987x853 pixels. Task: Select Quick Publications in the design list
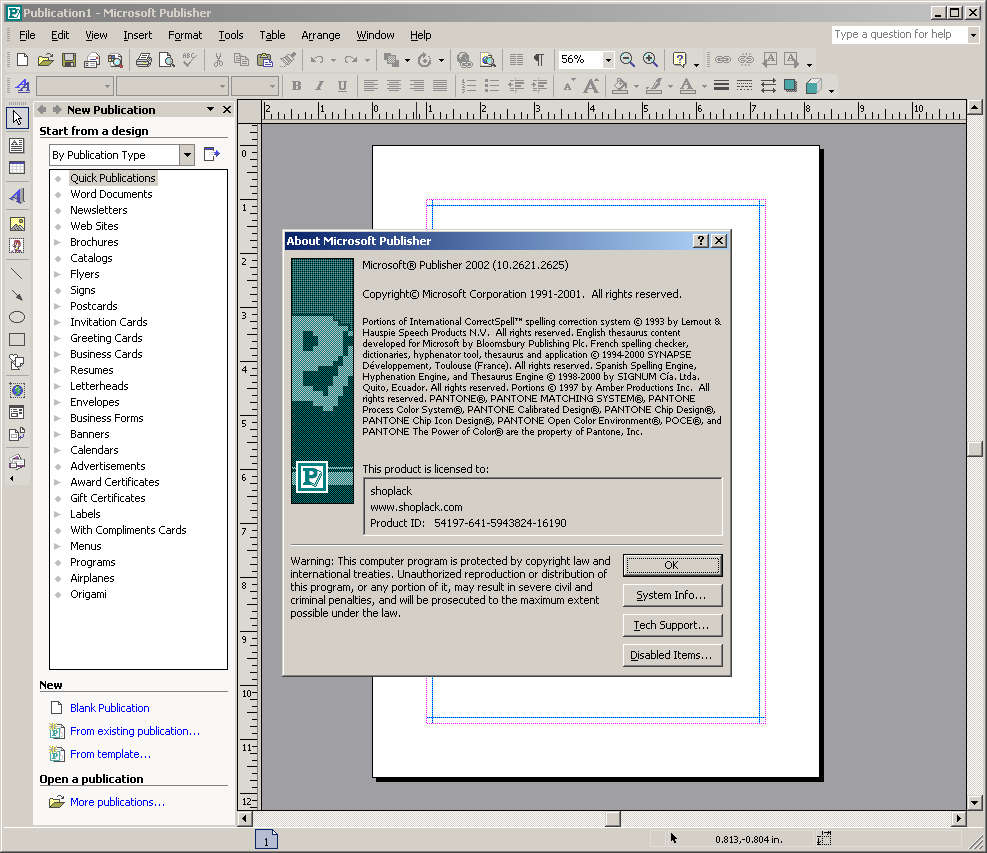tap(113, 178)
